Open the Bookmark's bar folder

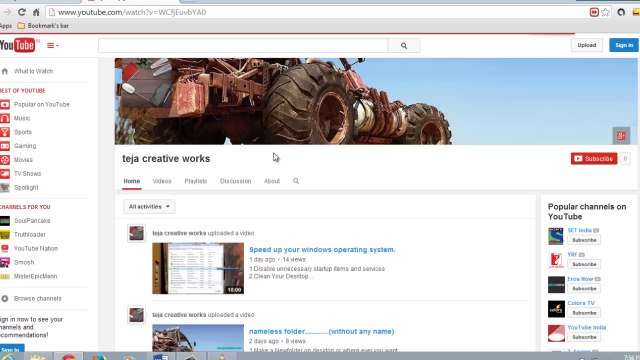(43, 26)
